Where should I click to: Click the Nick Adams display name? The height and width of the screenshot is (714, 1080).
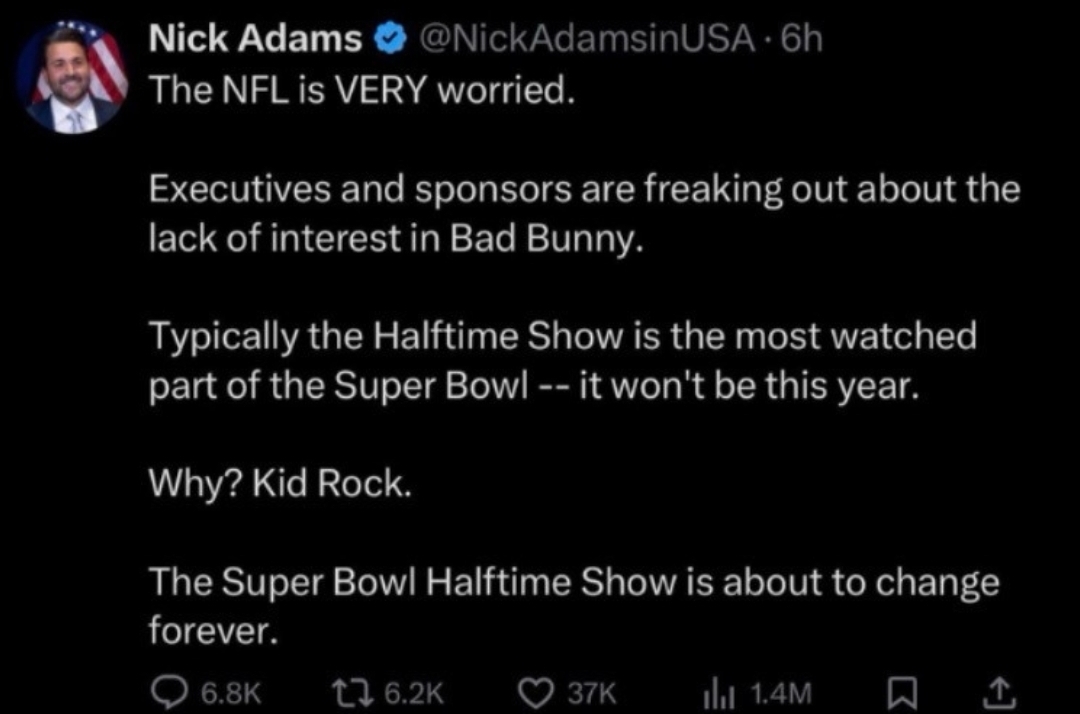tap(255, 41)
